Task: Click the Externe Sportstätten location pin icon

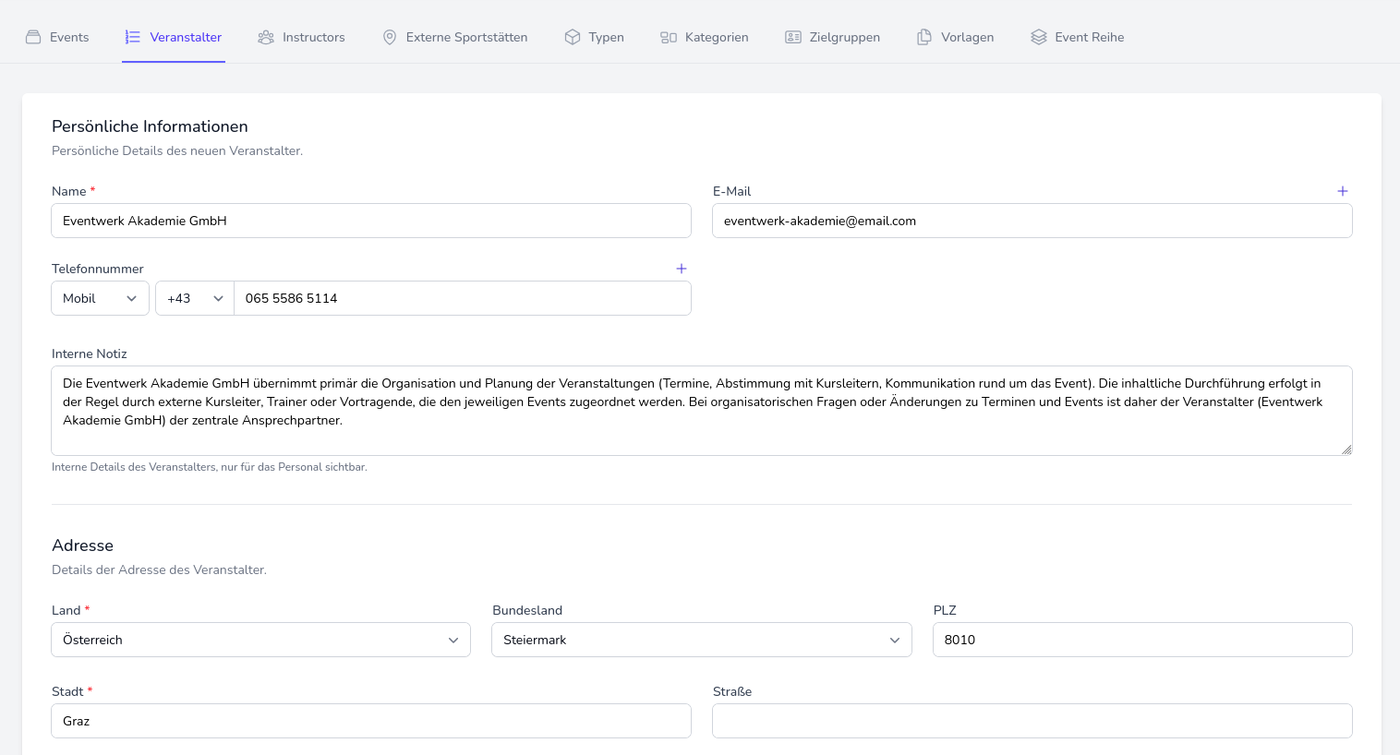Action: coord(390,37)
